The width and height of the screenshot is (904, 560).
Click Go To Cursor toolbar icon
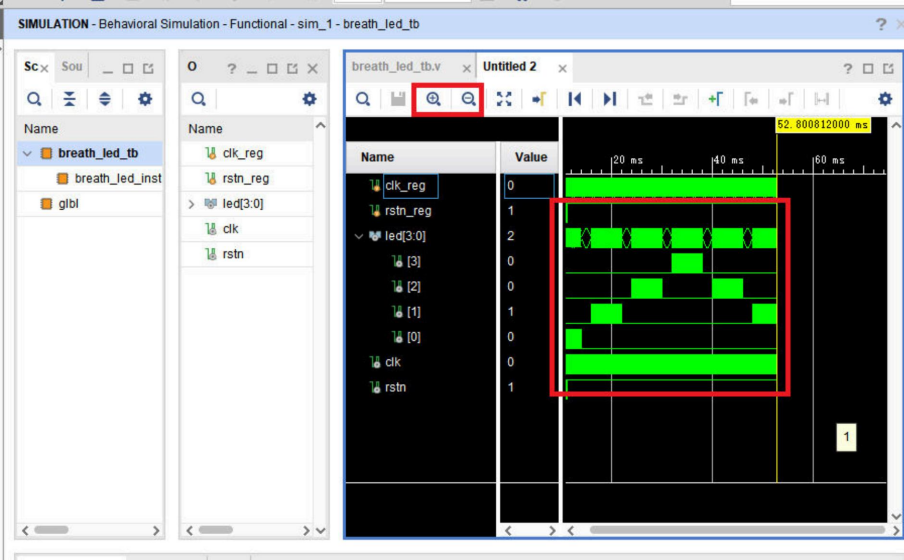(x=539, y=99)
